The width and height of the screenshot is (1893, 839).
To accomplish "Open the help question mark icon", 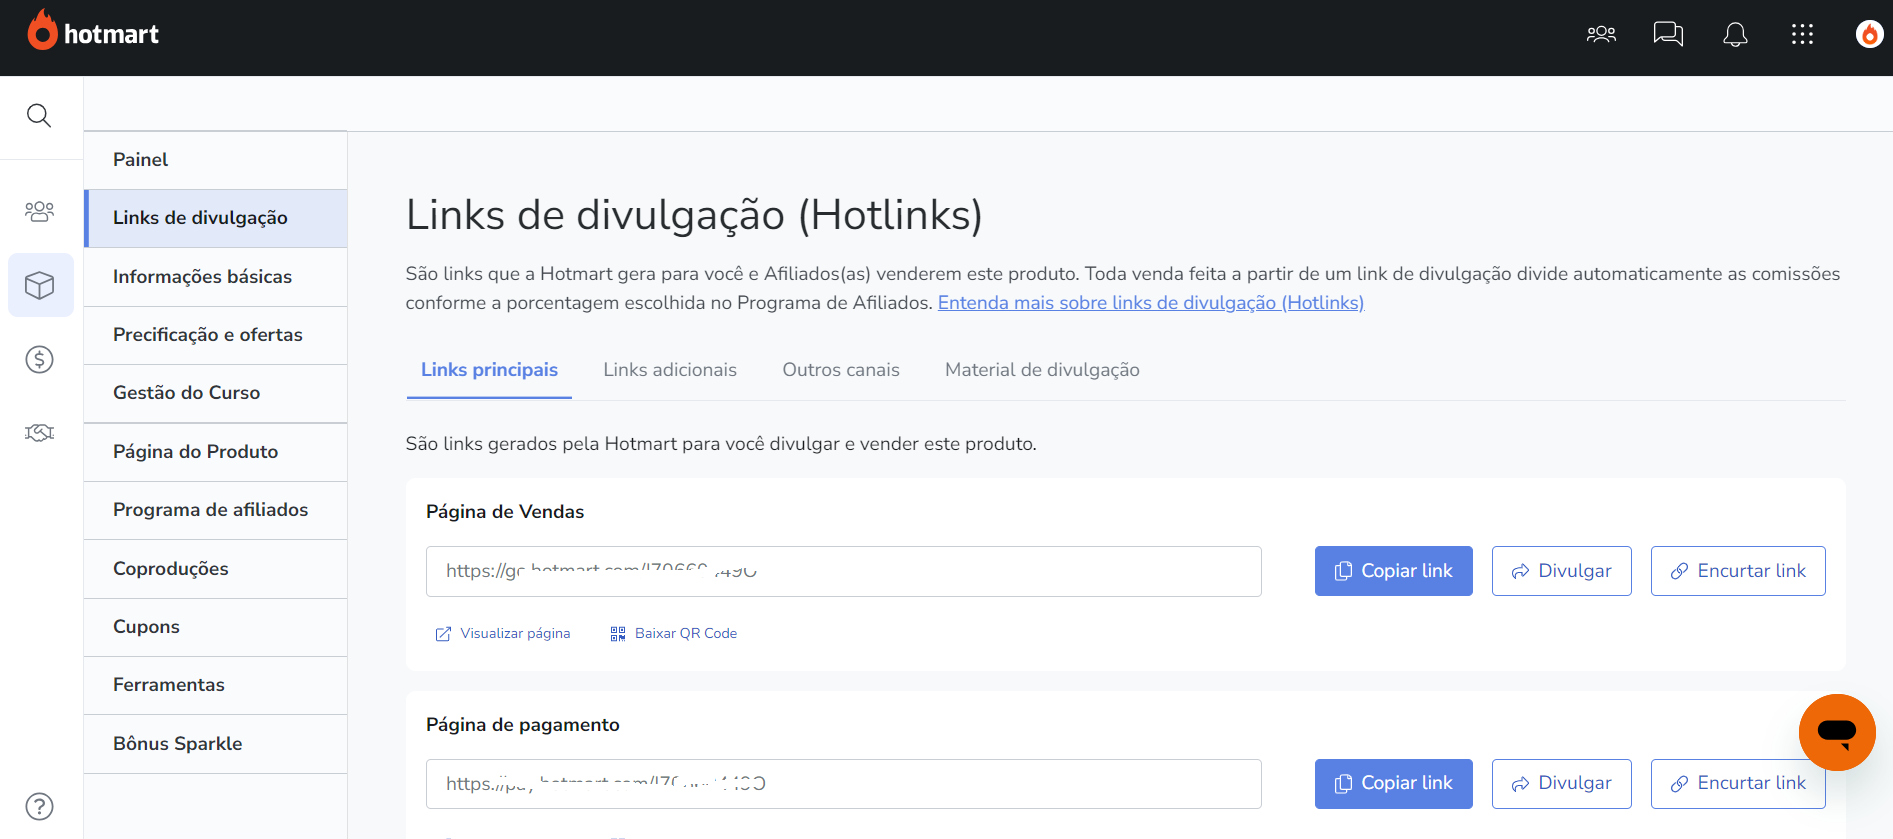I will pos(39,806).
